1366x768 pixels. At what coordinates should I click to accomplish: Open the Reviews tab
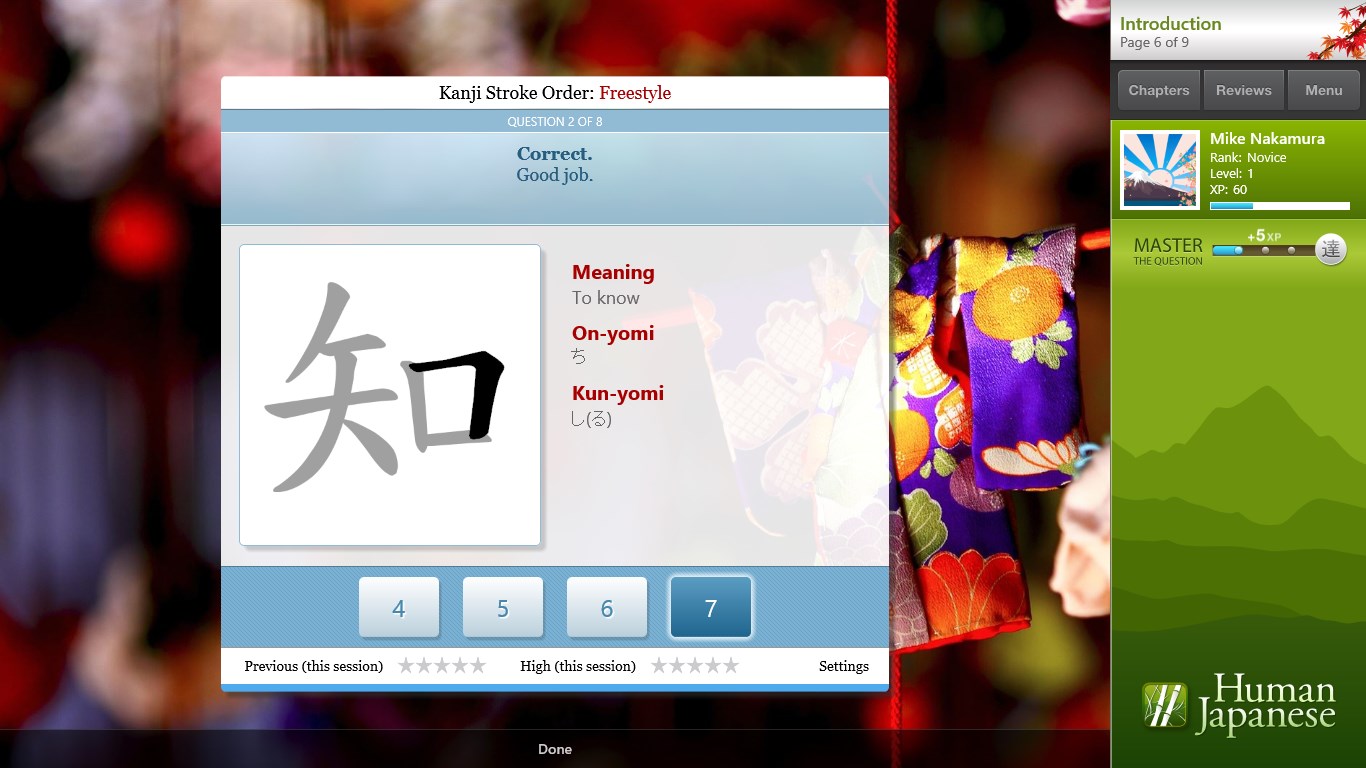tap(1243, 90)
